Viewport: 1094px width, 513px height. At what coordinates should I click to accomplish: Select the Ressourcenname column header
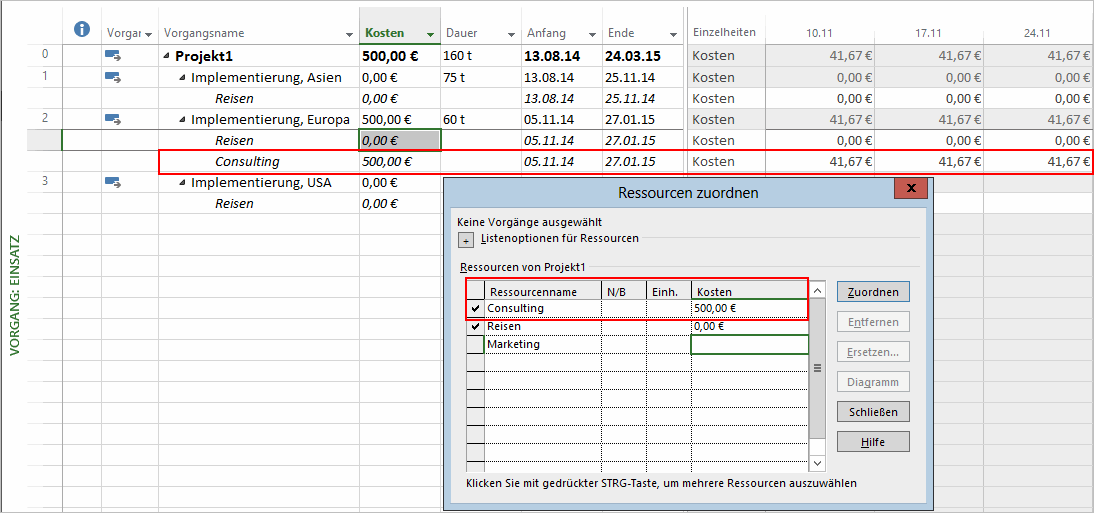(542, 292)
